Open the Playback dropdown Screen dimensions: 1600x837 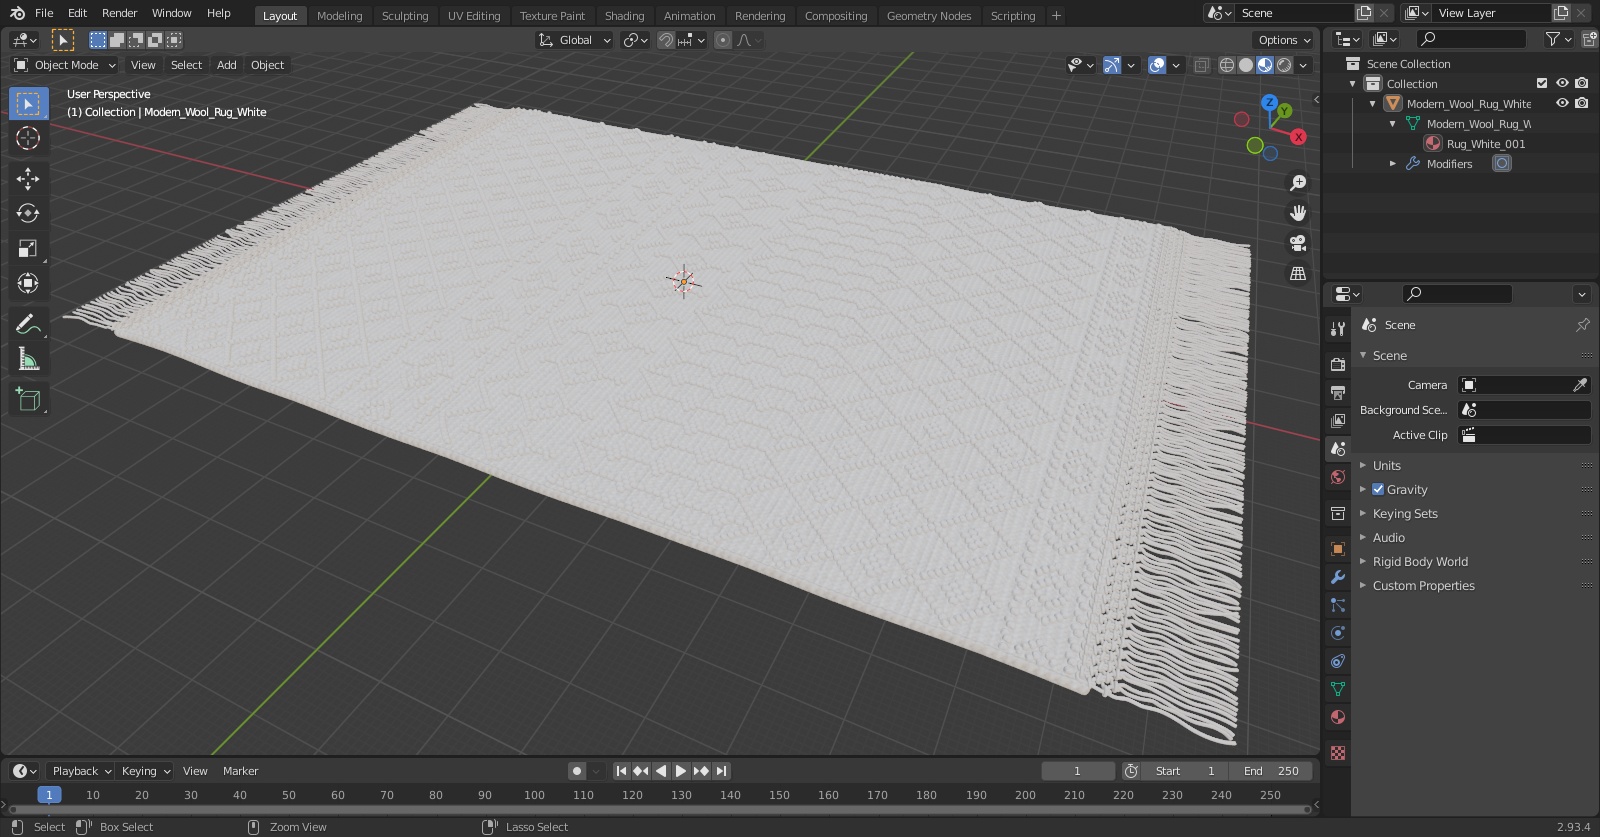pos(81,771)
